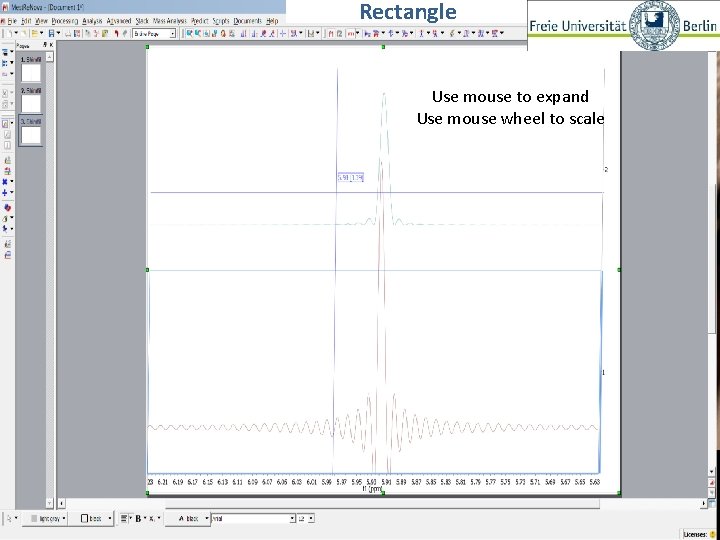
Task: Open the Edit menu
Action: (x=27, y=21)
